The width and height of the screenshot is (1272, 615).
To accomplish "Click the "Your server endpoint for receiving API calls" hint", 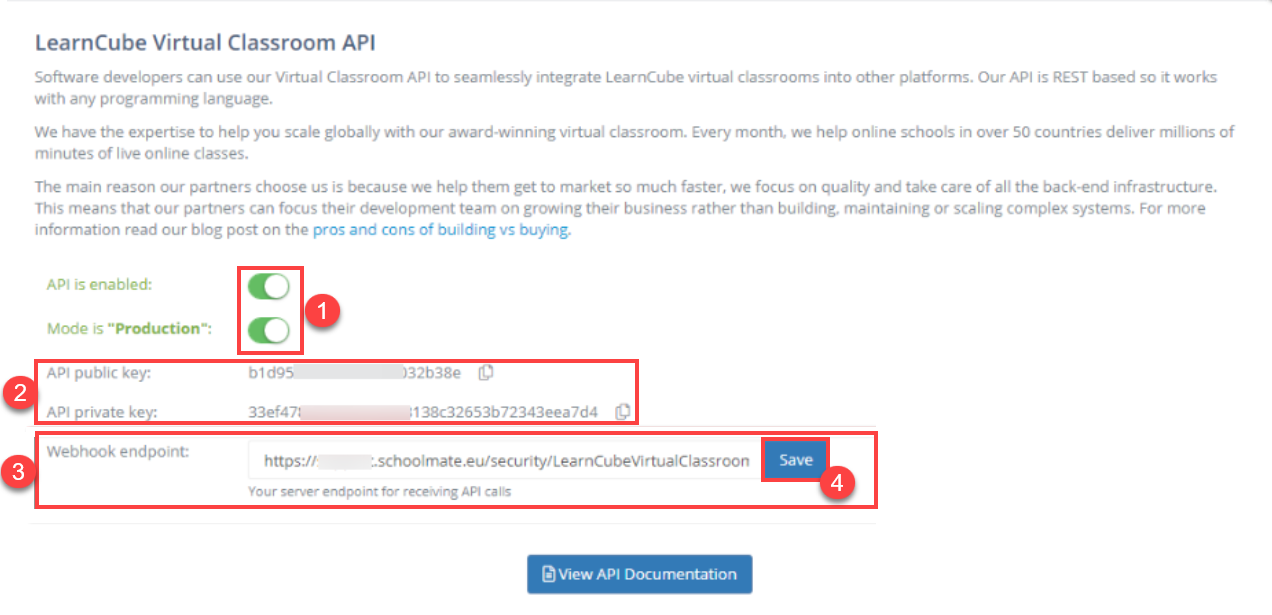I will tap(380, 491).
